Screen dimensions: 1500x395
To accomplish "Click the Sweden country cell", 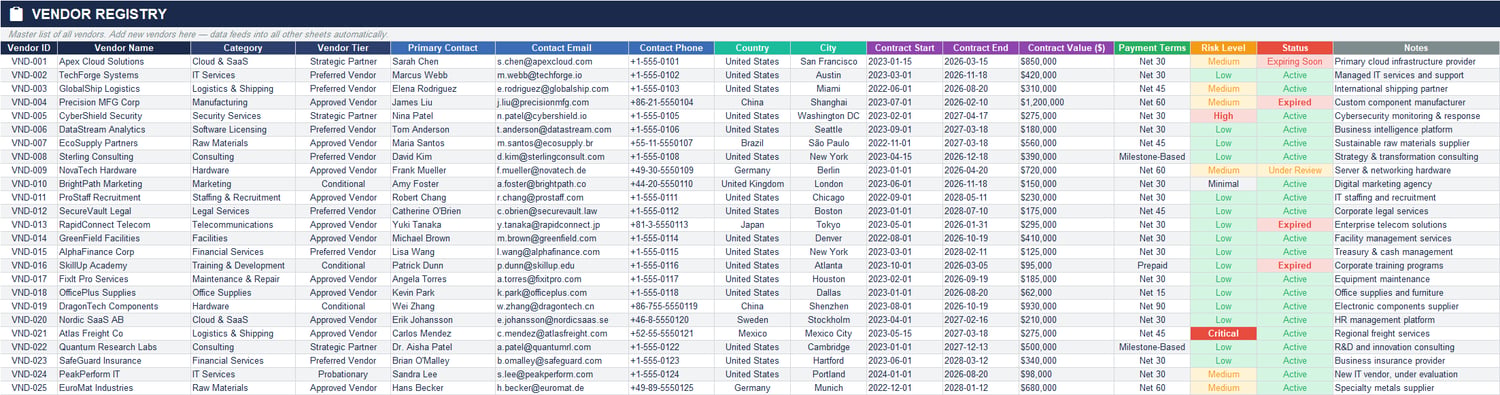I will click(752, 320).
